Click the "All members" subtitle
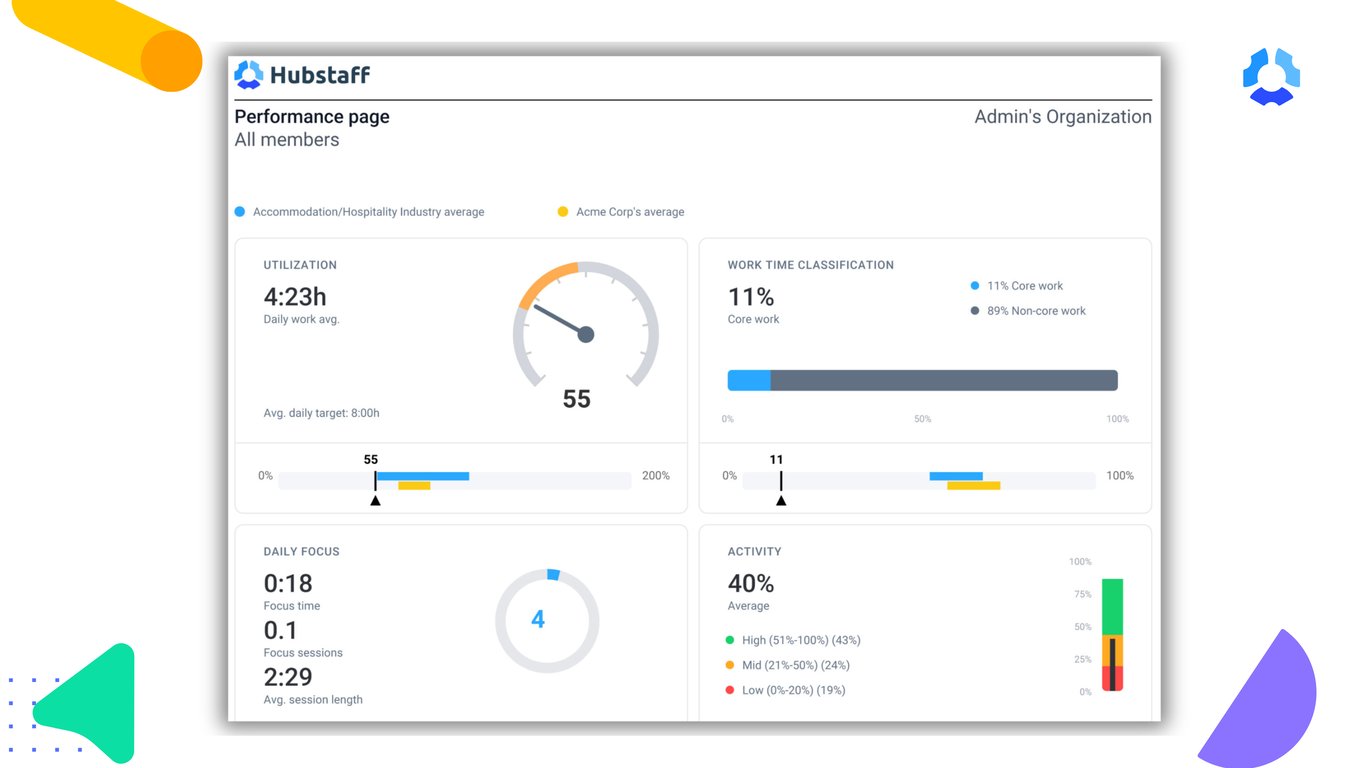The height and width of the screenshot is (768, 1366). coord(287,140)
